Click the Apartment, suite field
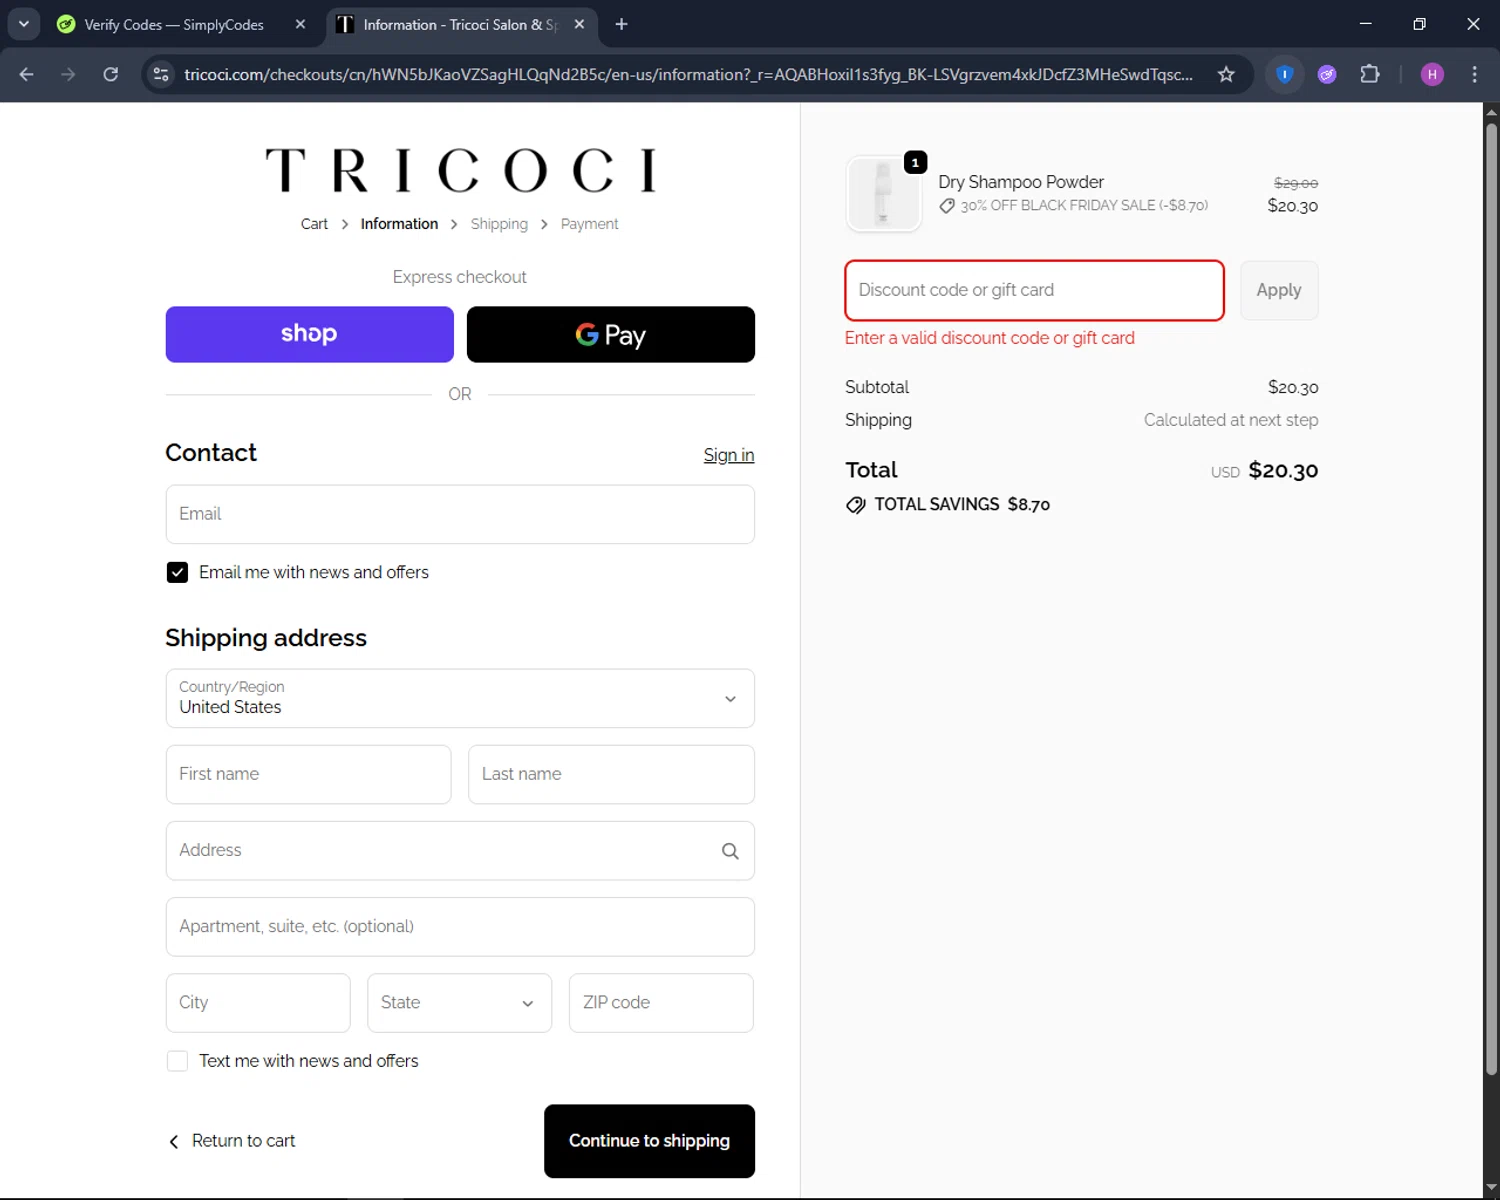This screenshot has width=1500, height=1200. [x=460, y=927]
